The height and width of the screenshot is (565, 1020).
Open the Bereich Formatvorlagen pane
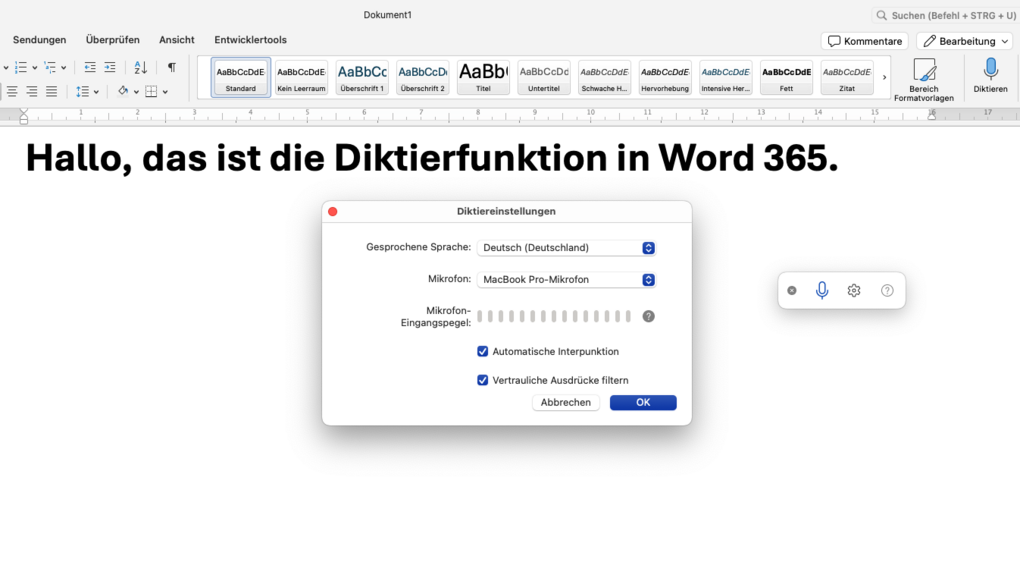(924, 79)
